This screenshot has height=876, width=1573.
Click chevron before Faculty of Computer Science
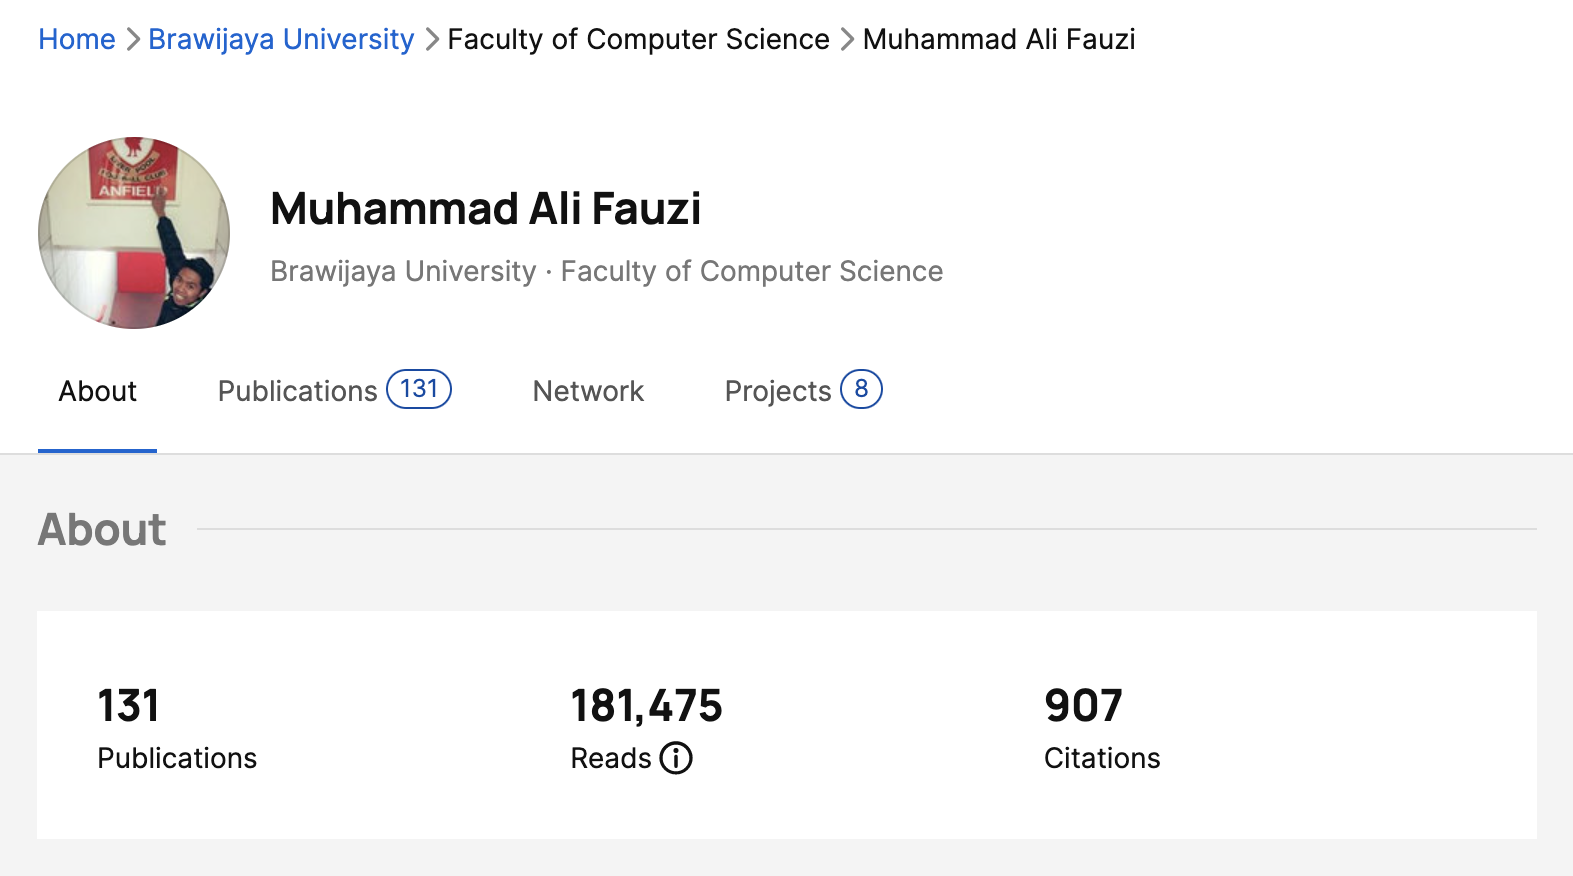click(431, 40)
